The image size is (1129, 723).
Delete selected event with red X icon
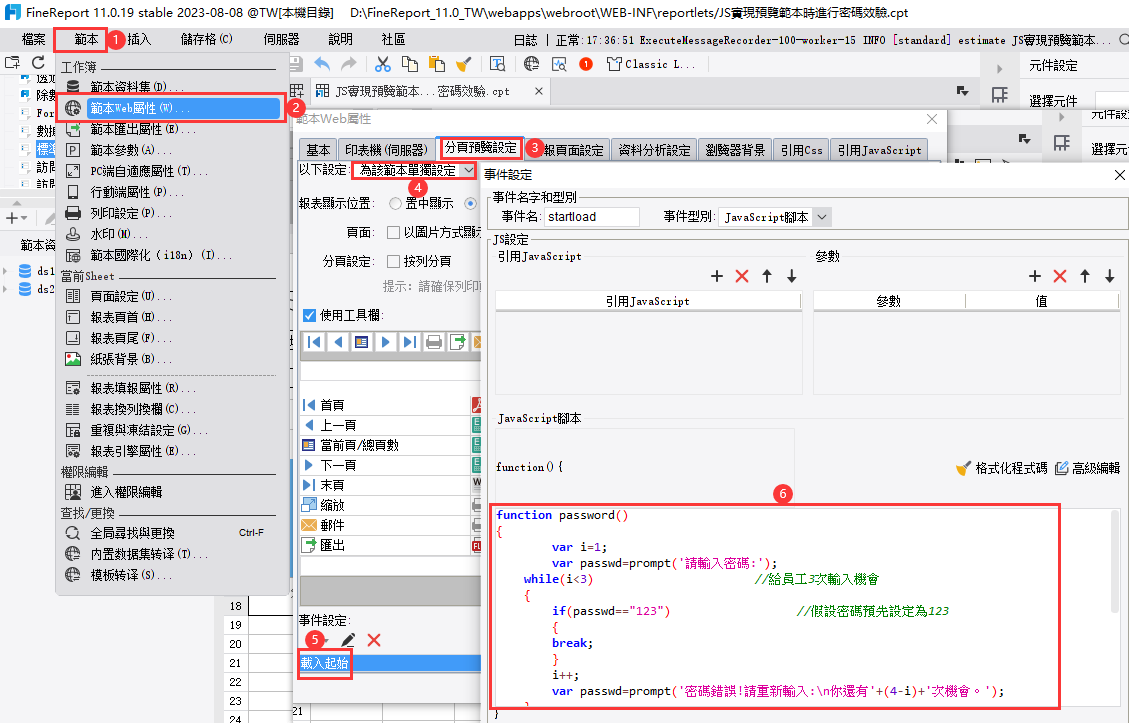pyautogui.click(x=374, y=640)
